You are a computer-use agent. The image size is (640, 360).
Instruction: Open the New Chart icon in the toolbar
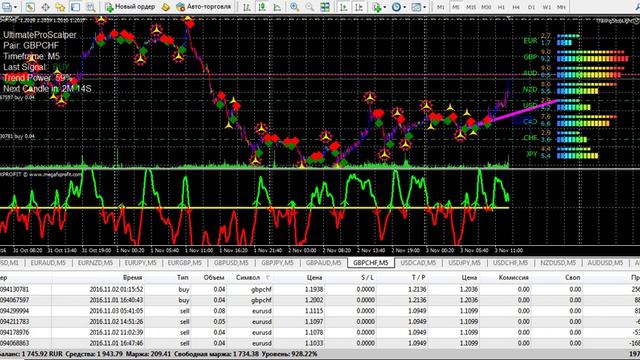tap(7, 7)
